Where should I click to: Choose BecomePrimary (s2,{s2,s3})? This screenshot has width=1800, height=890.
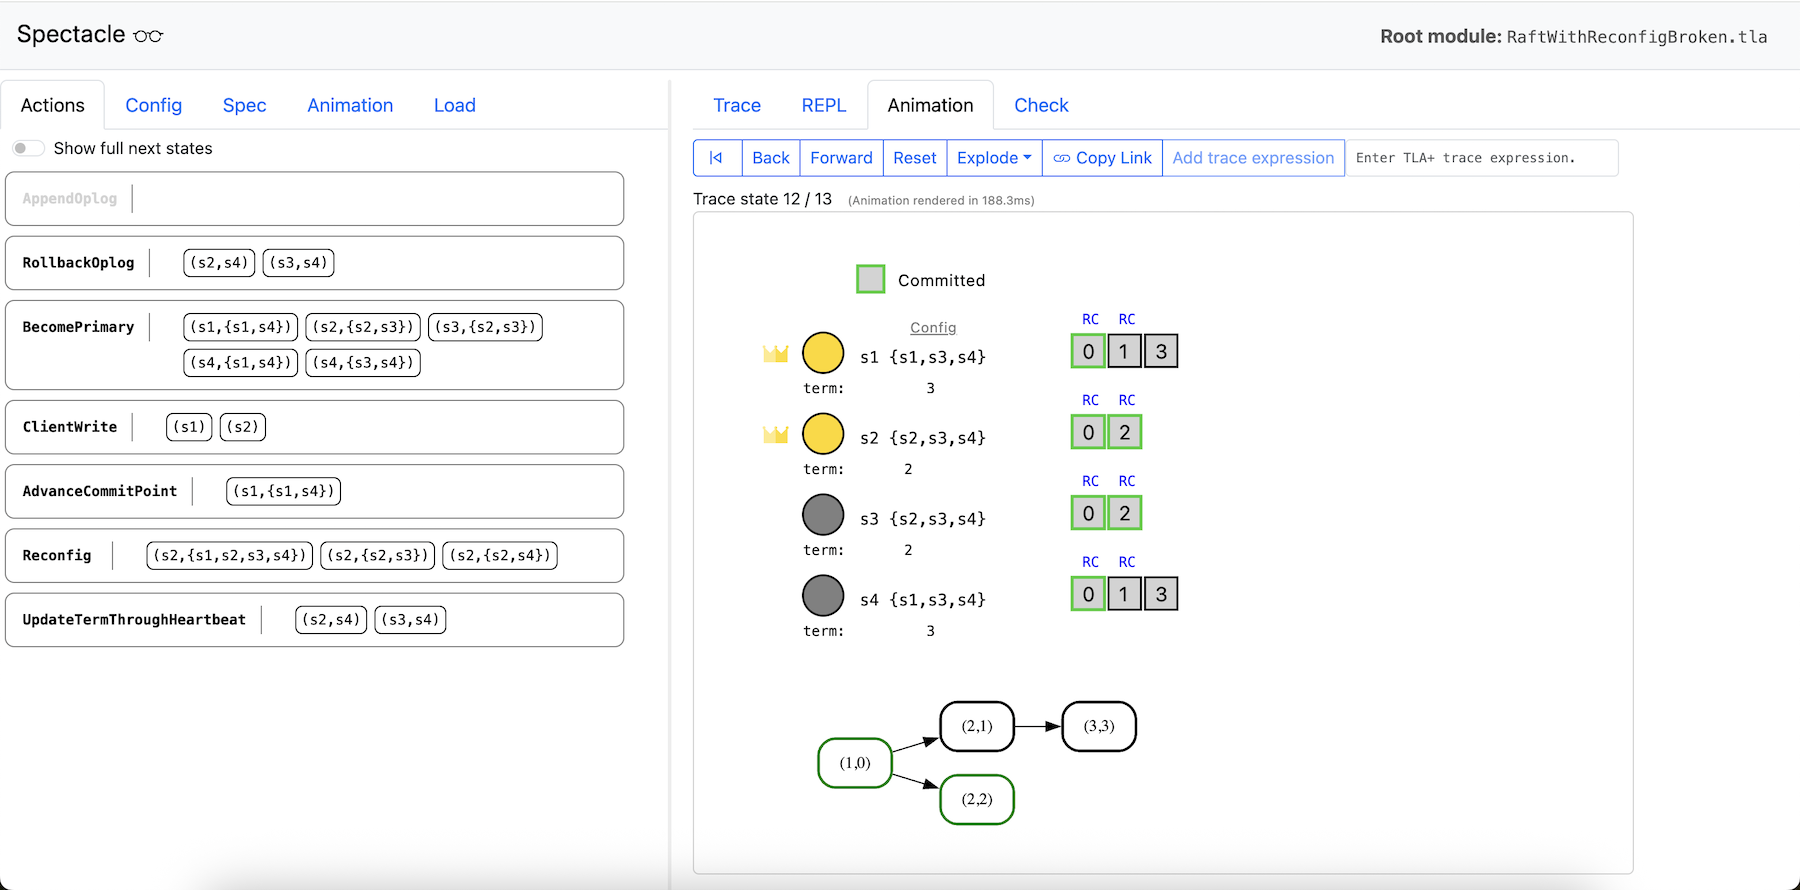click(363, 327)
